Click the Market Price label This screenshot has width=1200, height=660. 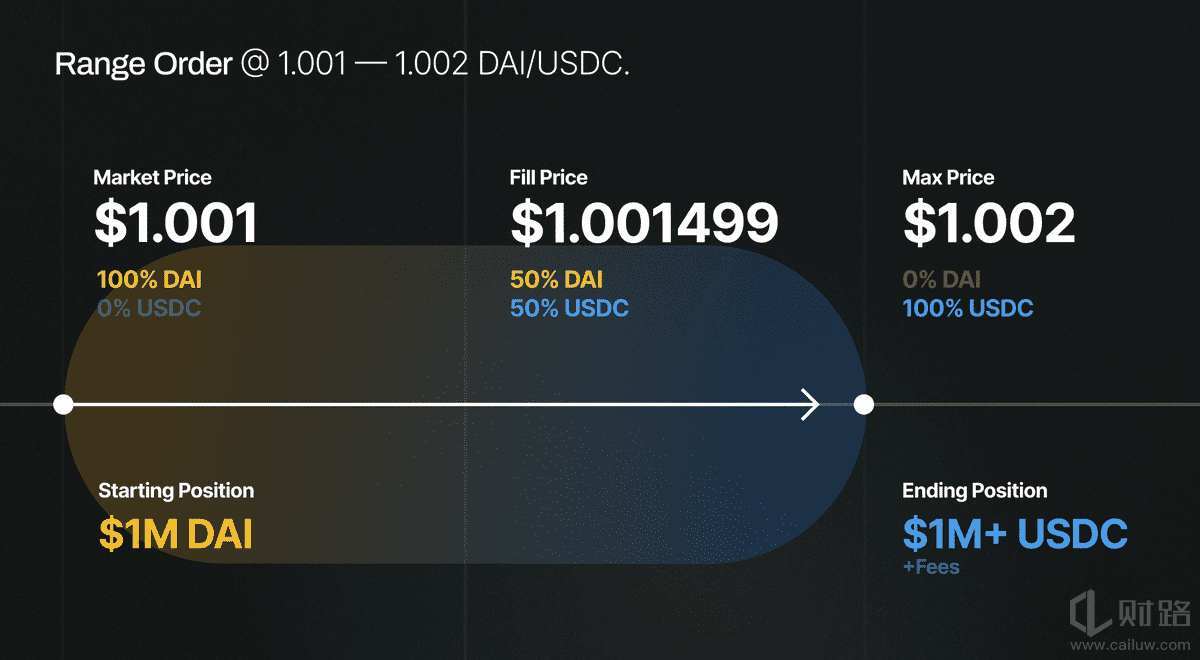coord(152,178)
